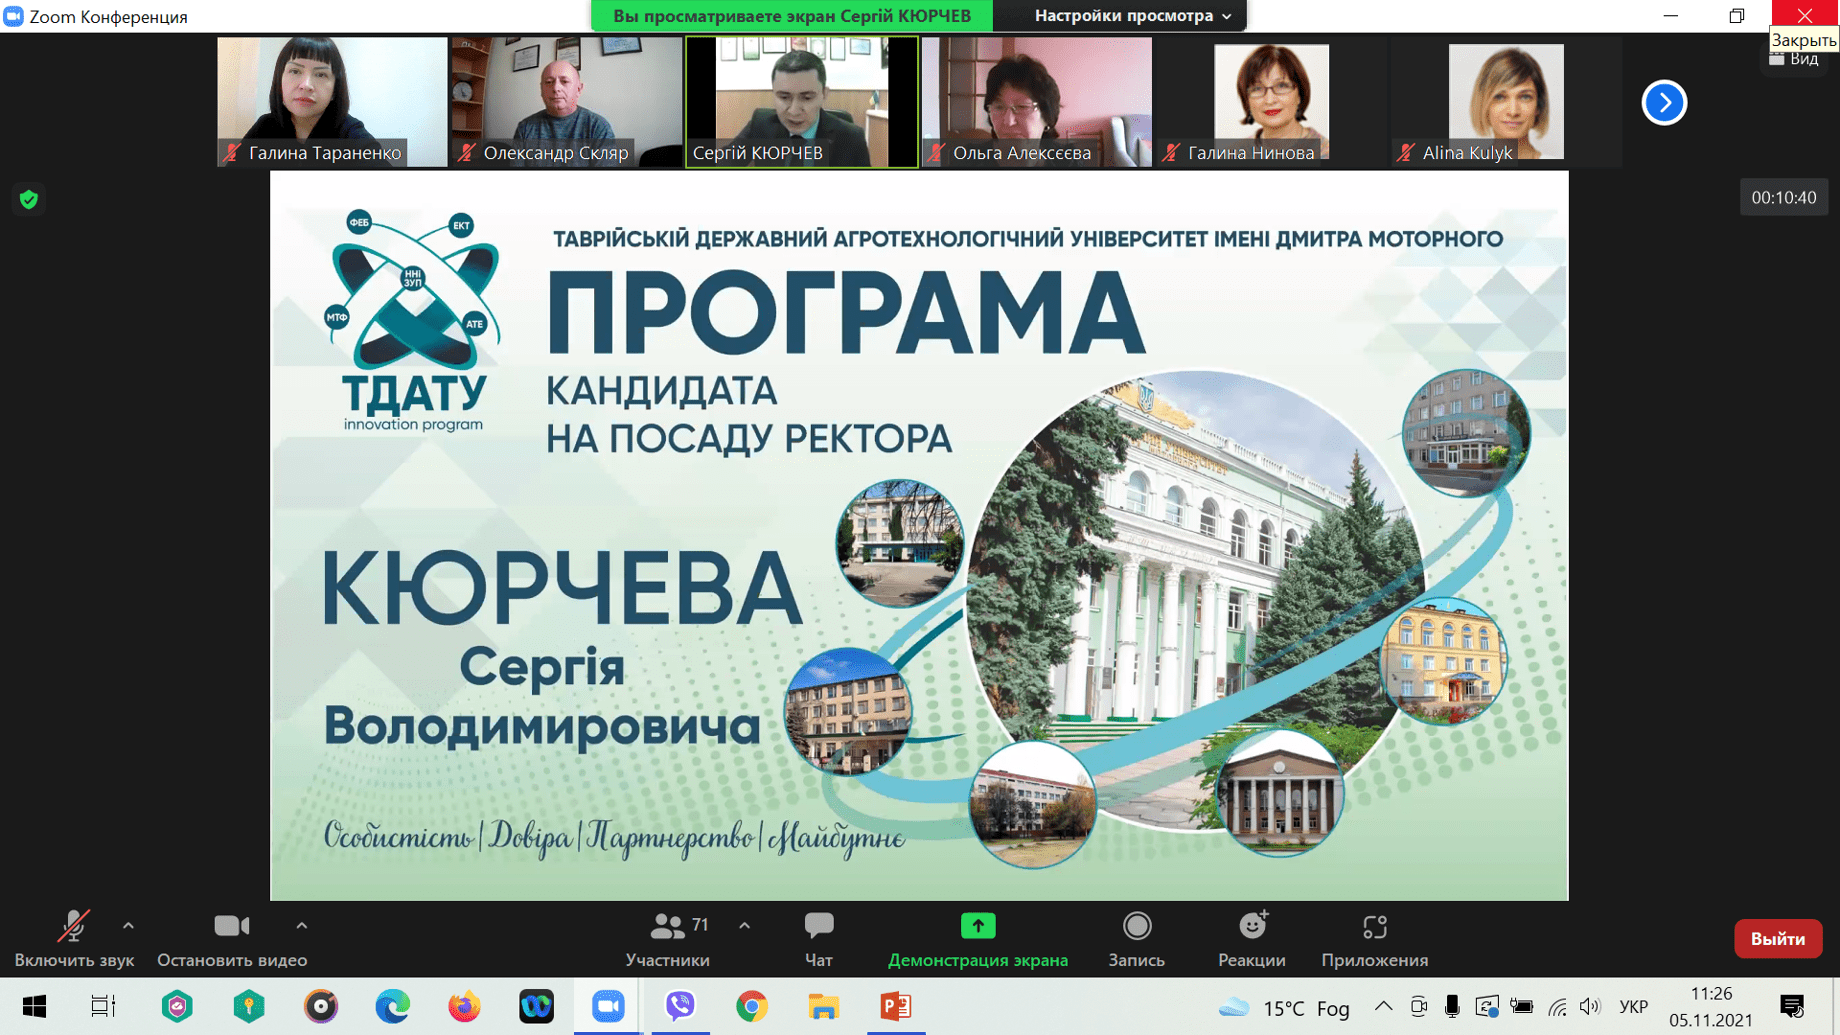This screenshot has height=1035, width=1840.
Task: Select Сергій КЮРЧЕВ's video thumbnail
Action: 802,102
